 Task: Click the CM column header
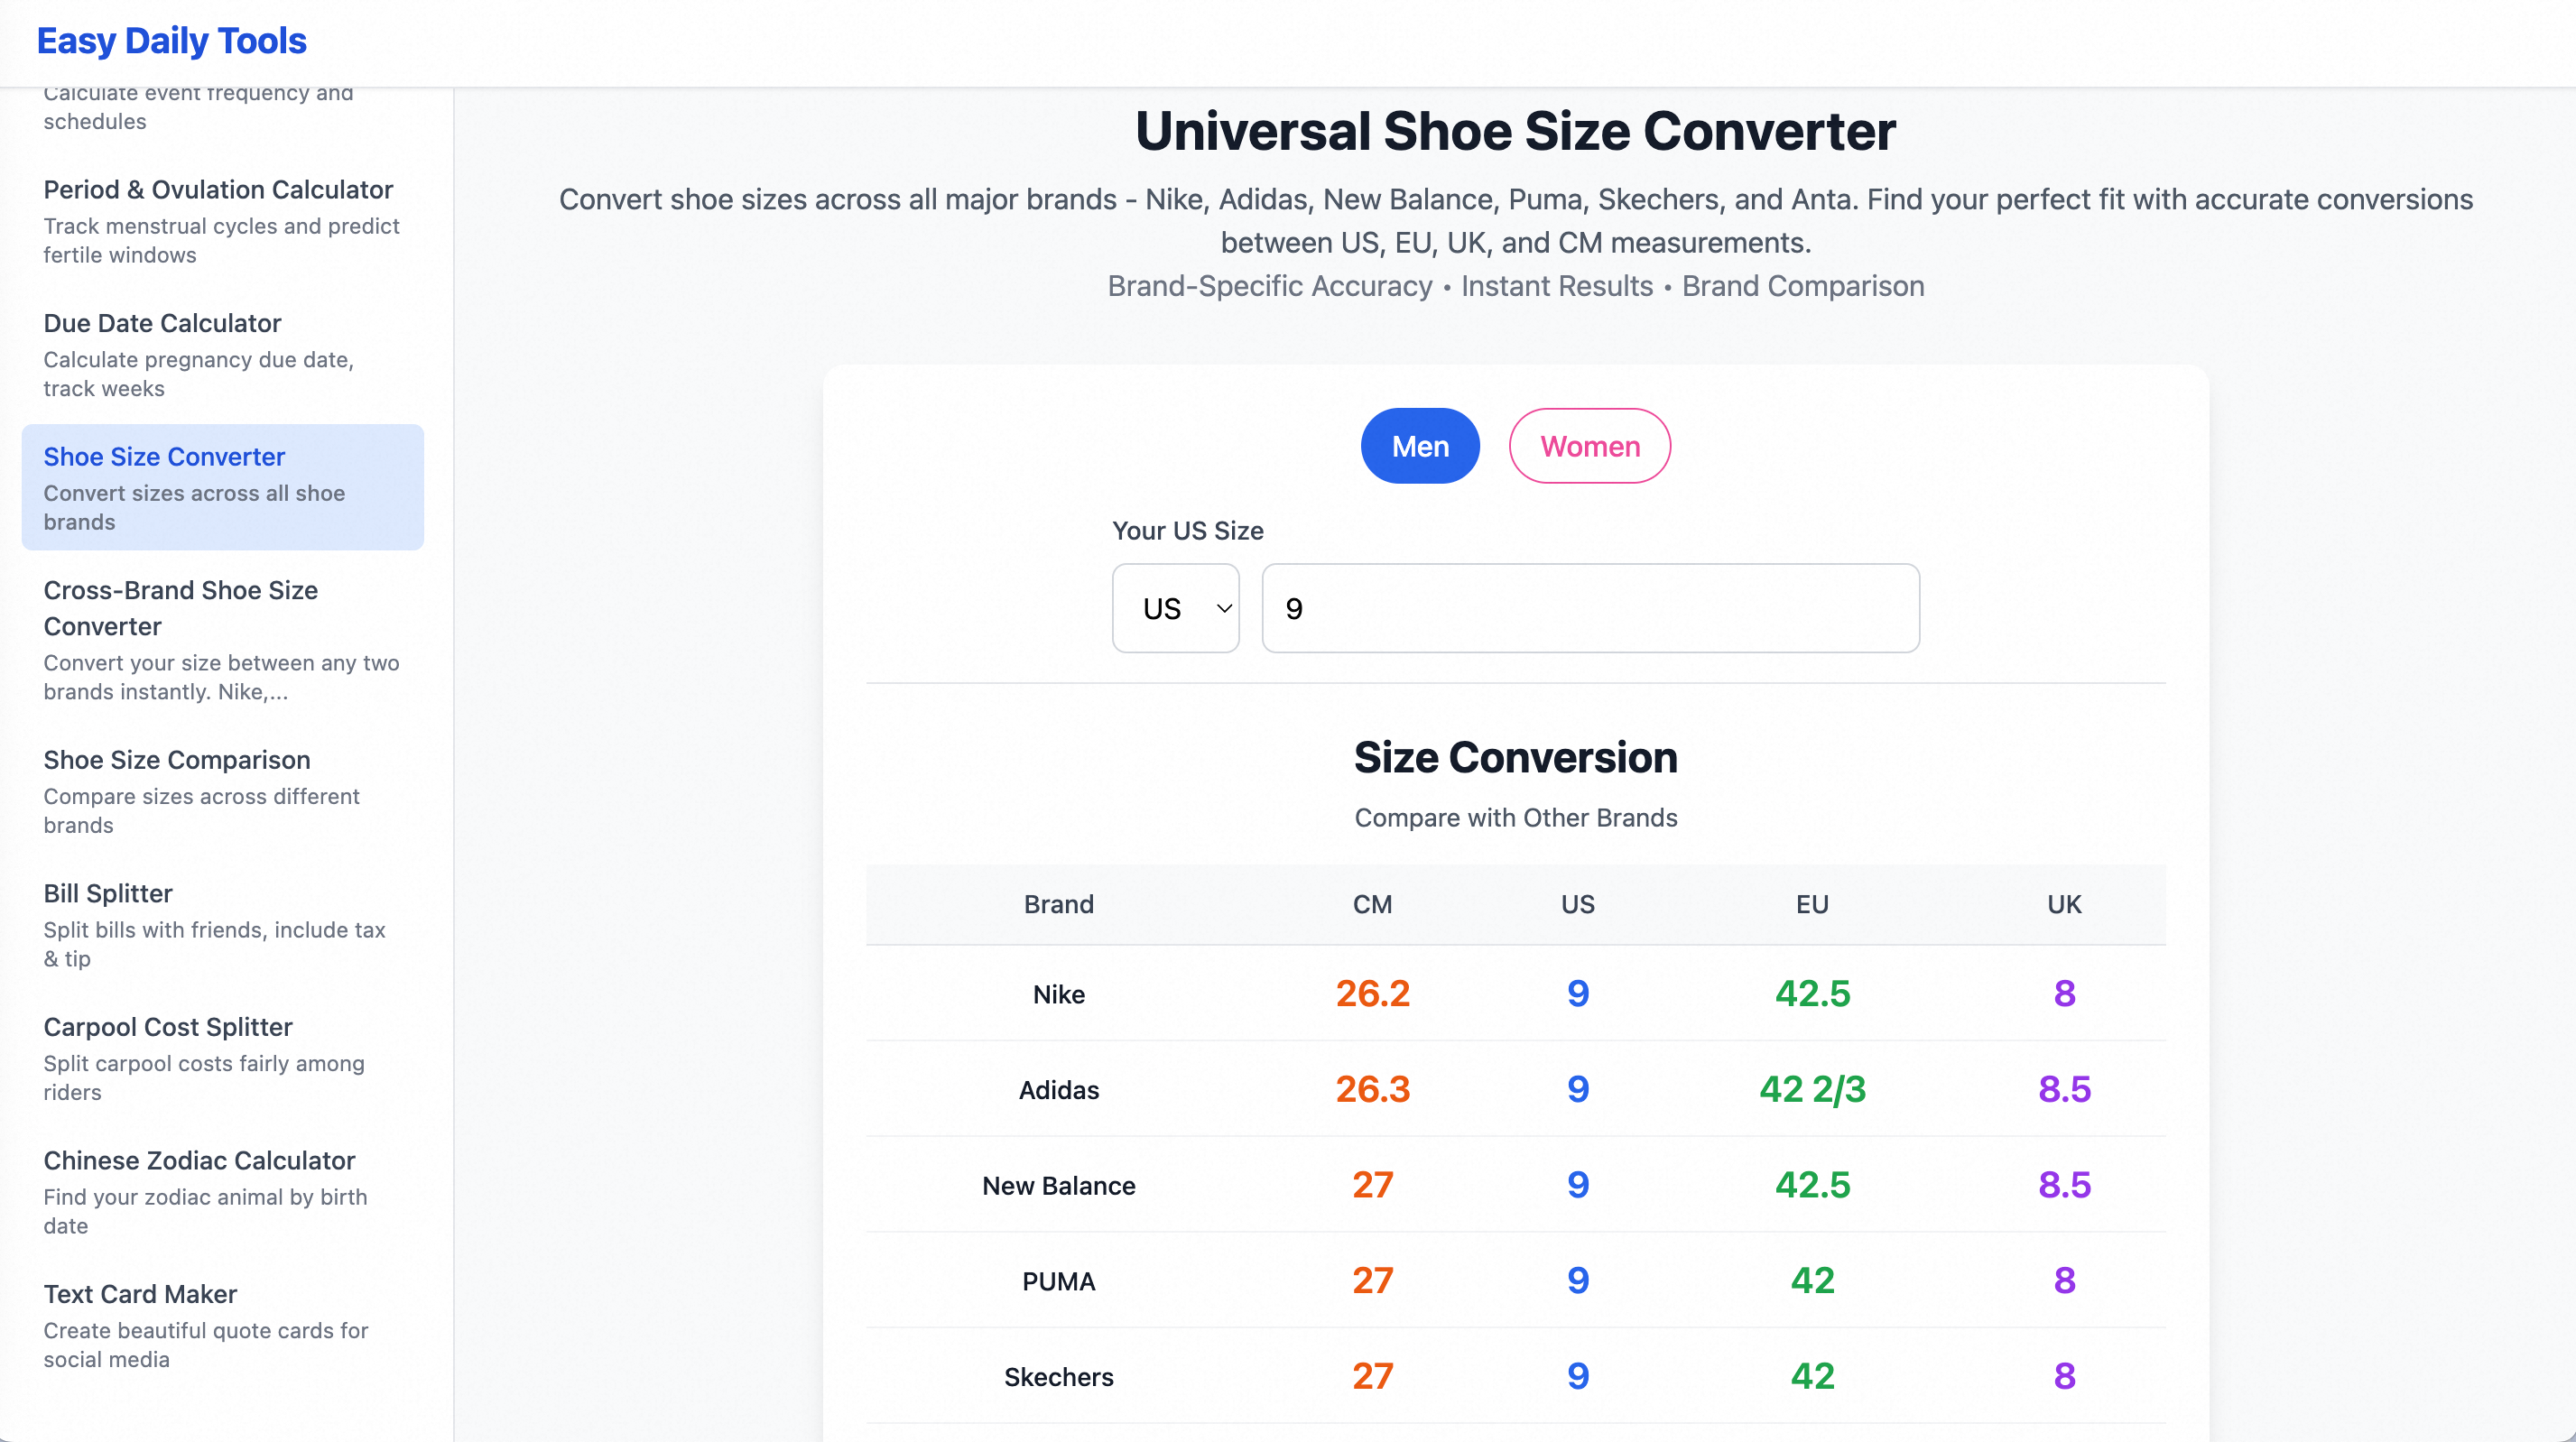[x=1372, y=904]
